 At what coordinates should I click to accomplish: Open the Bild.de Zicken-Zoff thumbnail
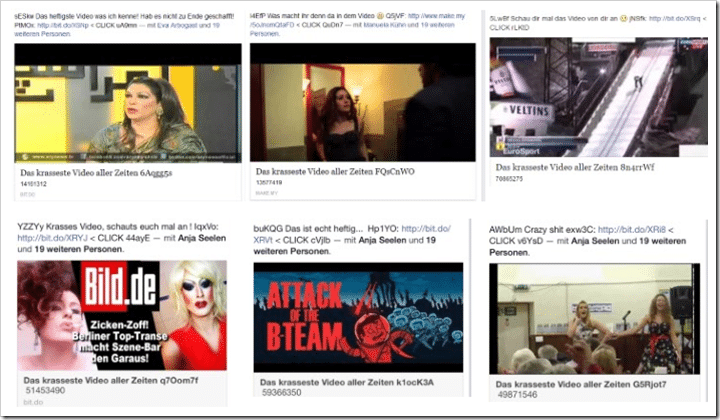122,315
